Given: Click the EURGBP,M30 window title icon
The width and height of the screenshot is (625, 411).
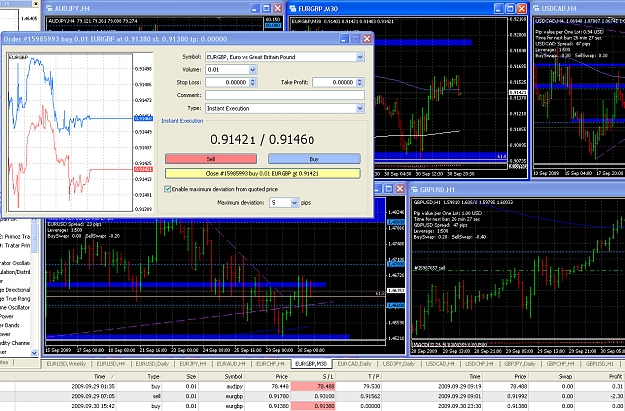Looking at the screenshot, I should (x=293, y=8).
